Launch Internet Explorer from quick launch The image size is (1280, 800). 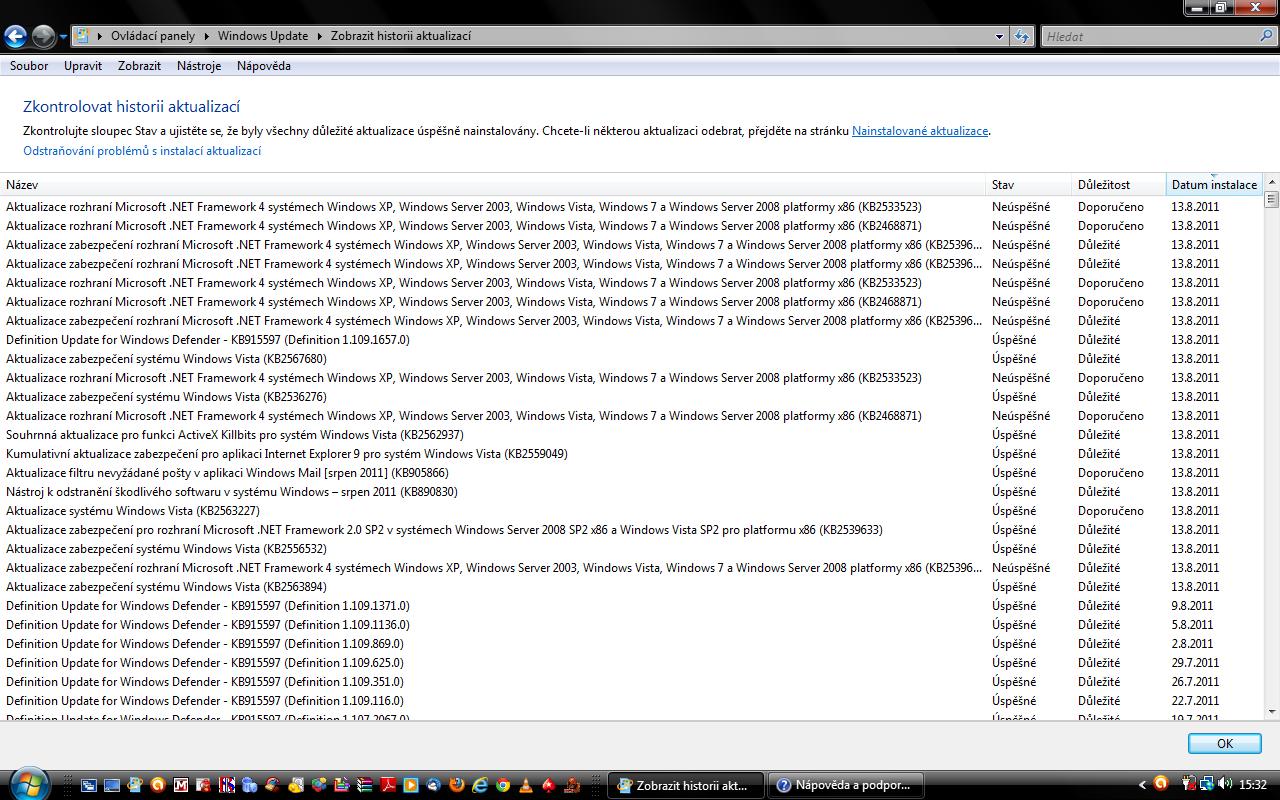(x=480, y=786)
